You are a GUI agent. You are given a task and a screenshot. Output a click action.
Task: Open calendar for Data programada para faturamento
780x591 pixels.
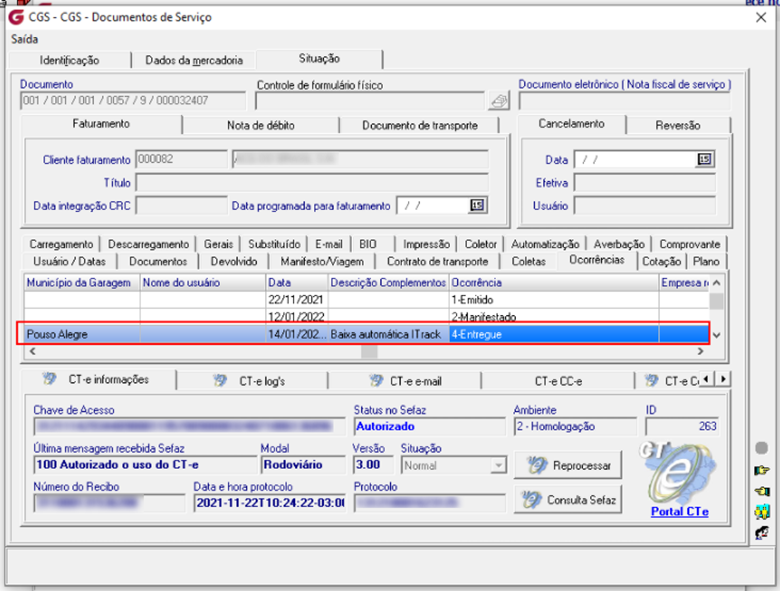(x=477, y=205)
